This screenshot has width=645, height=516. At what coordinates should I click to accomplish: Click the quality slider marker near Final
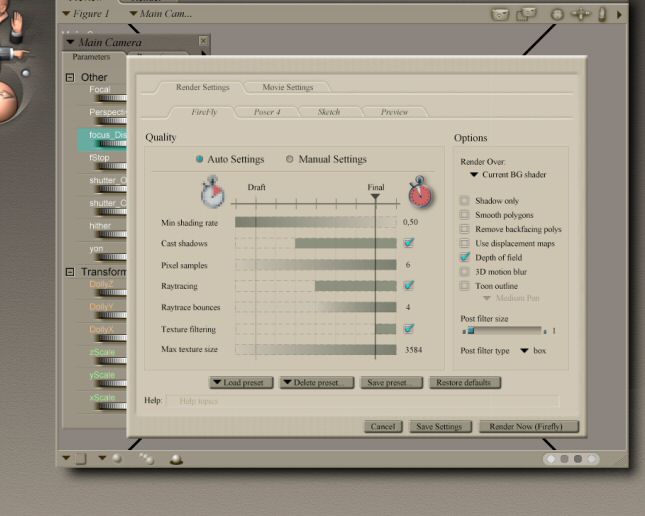[x=375, y=197]
